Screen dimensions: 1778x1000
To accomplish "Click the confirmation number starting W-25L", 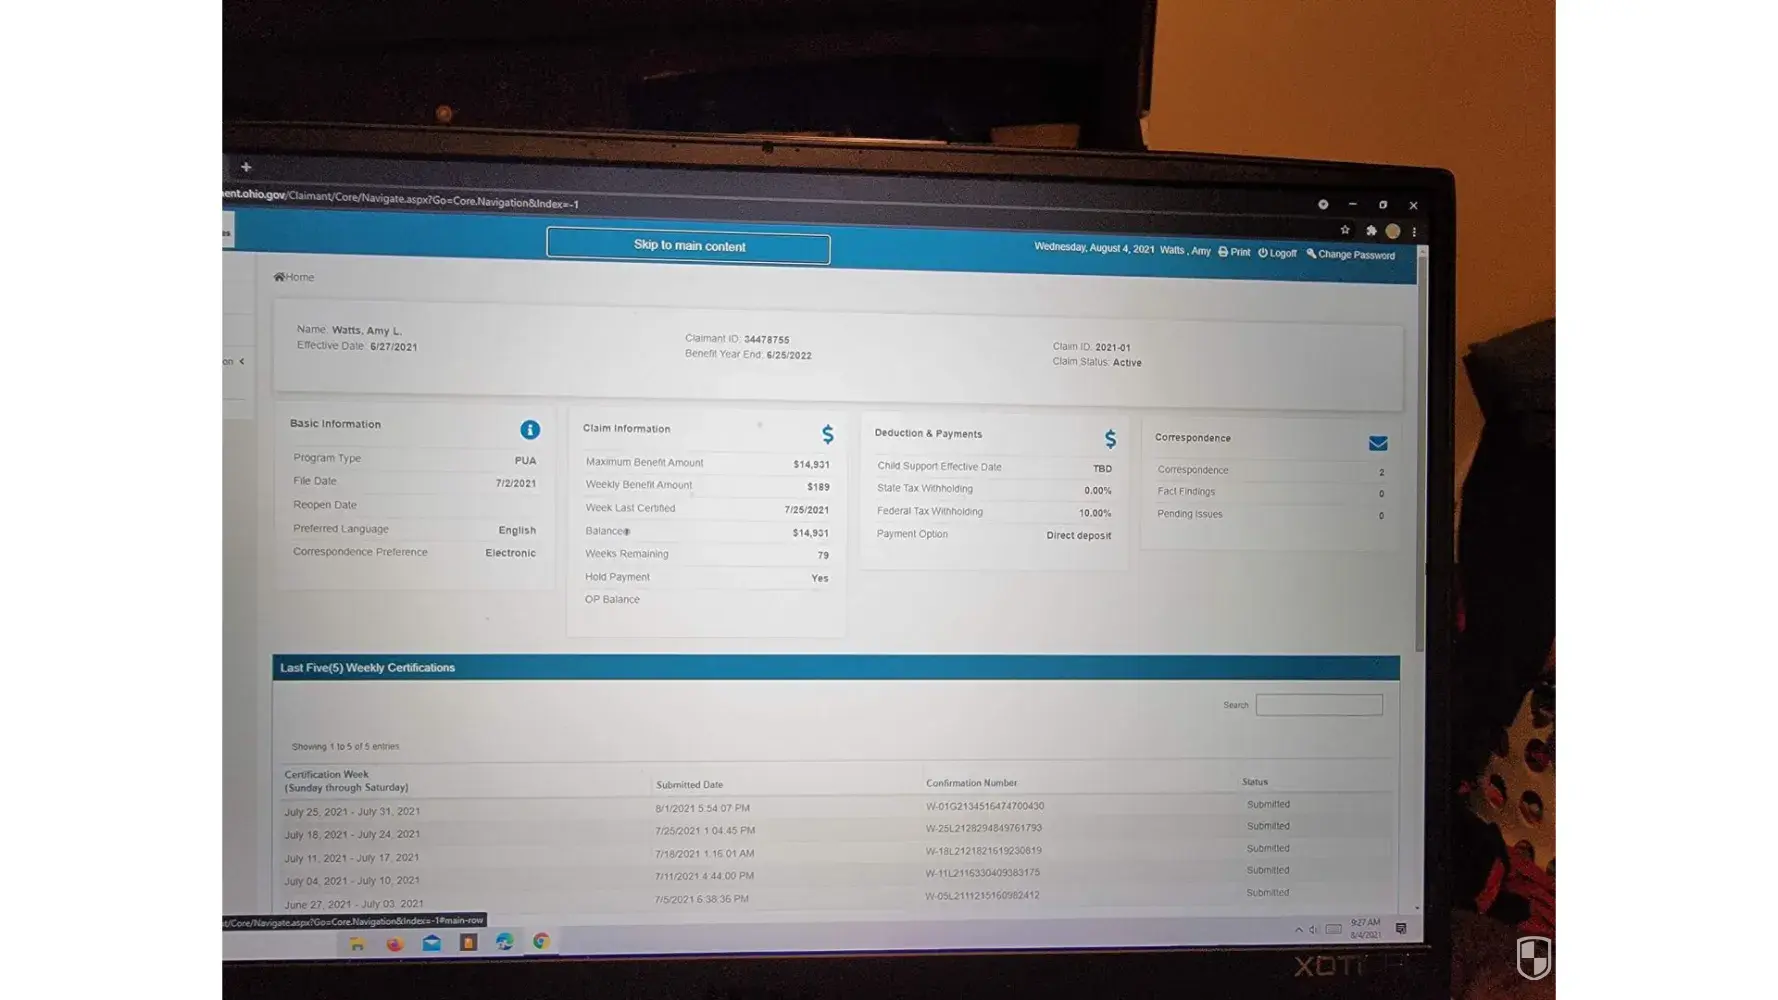I will [x=984, y=828].
